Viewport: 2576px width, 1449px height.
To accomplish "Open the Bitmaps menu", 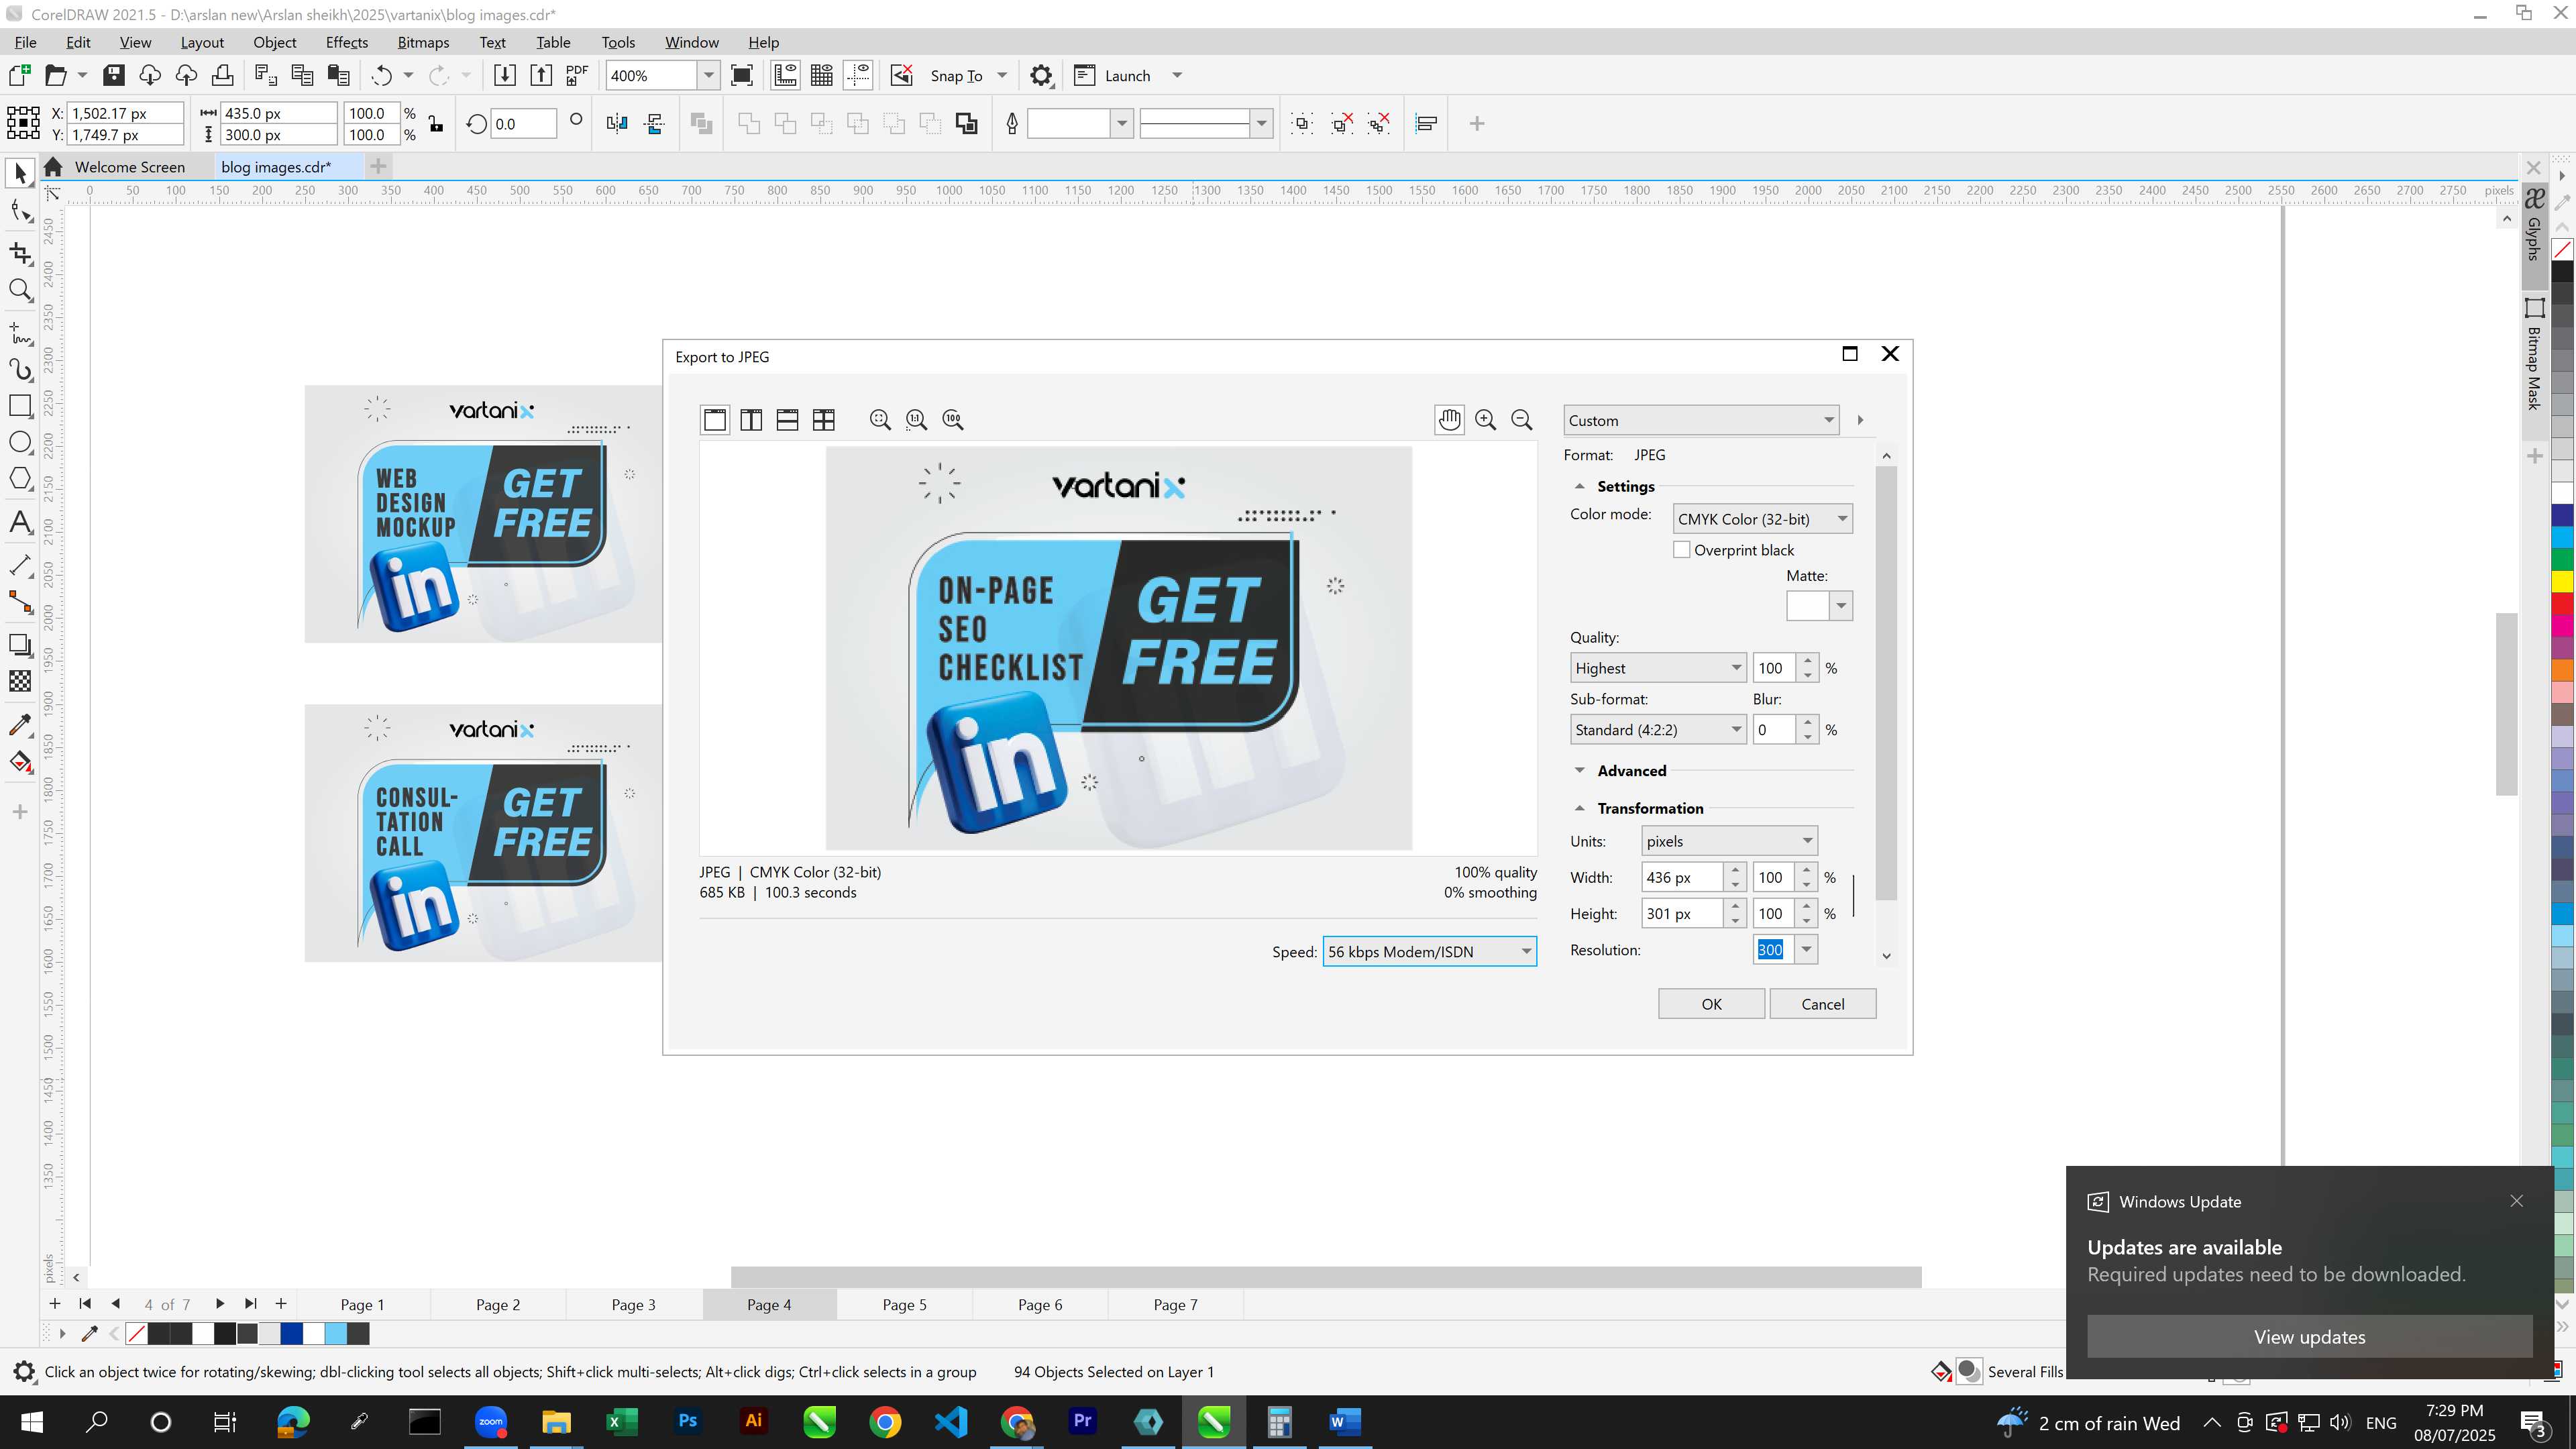I will (x=423, y=42).
